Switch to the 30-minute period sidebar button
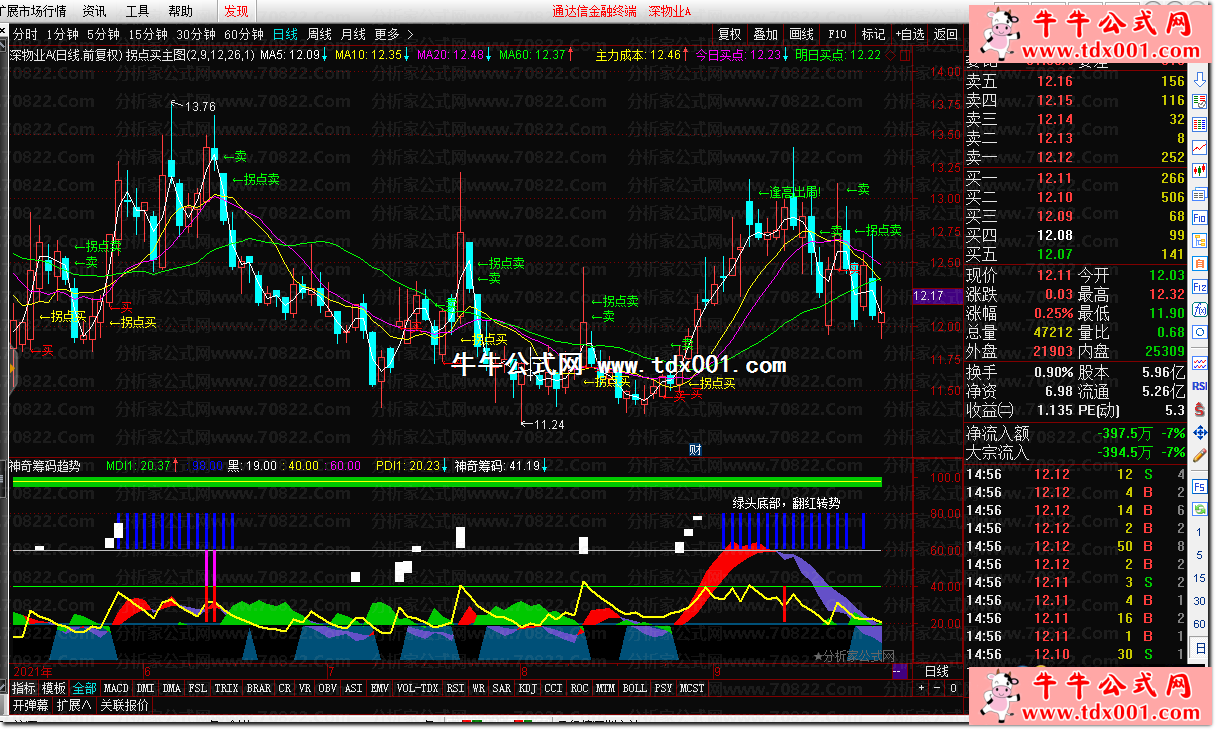1217x730 pixels. 1201,601
